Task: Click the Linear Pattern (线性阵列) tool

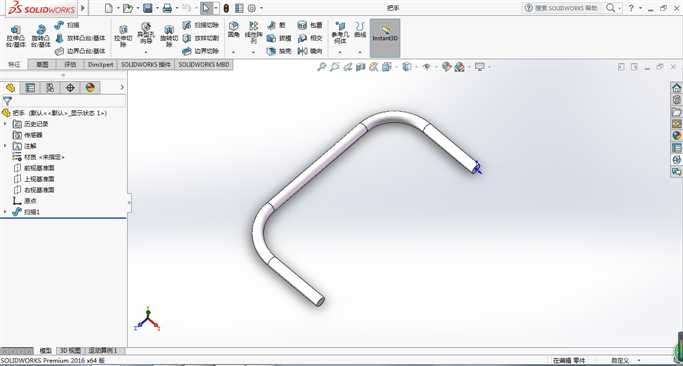Action: coord(254,33)
